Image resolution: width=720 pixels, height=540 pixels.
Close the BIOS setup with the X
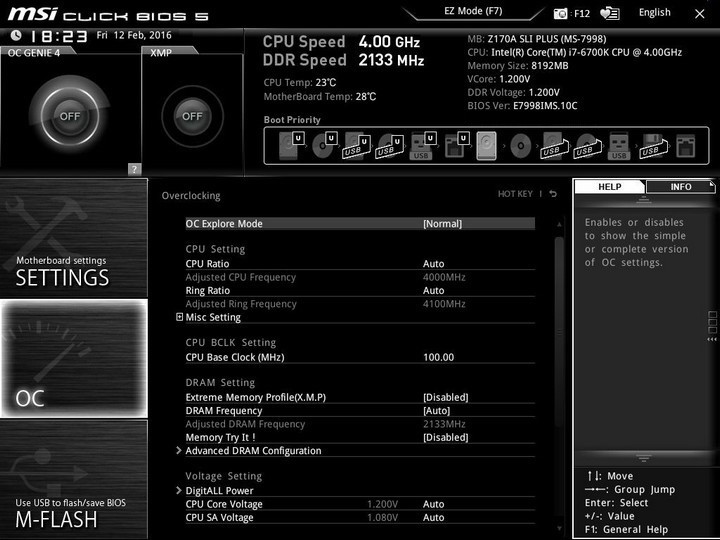click(x=699, y=14)
